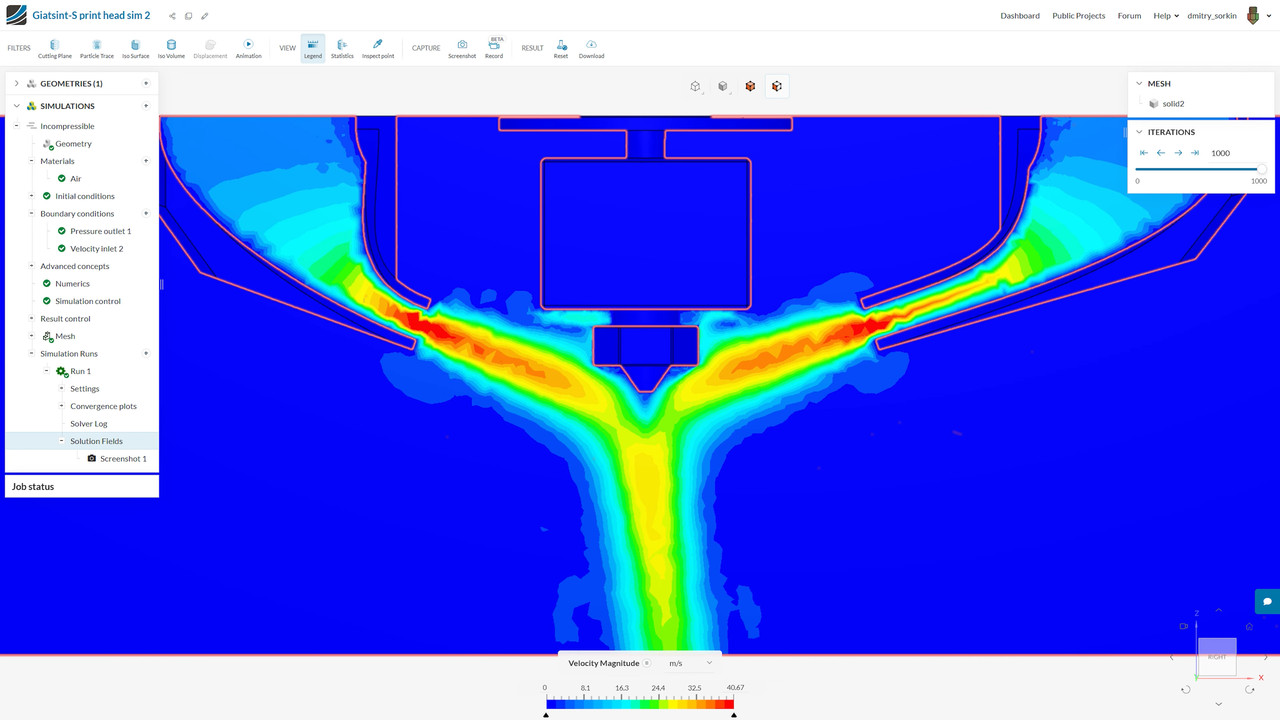Open the user avatar menu
This screenshot has width=1280, height=720.
point(1253,15)
